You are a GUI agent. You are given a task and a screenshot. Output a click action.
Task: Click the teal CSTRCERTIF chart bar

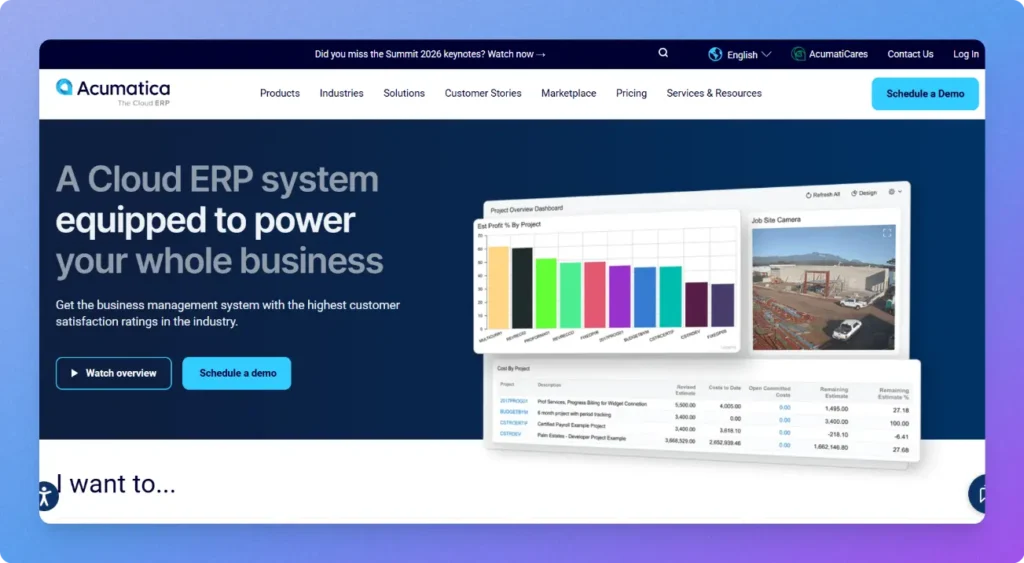(x=670, y=297)
